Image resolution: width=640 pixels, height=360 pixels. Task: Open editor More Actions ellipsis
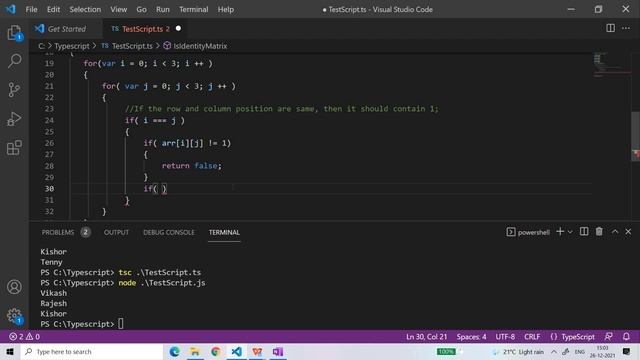626,28
